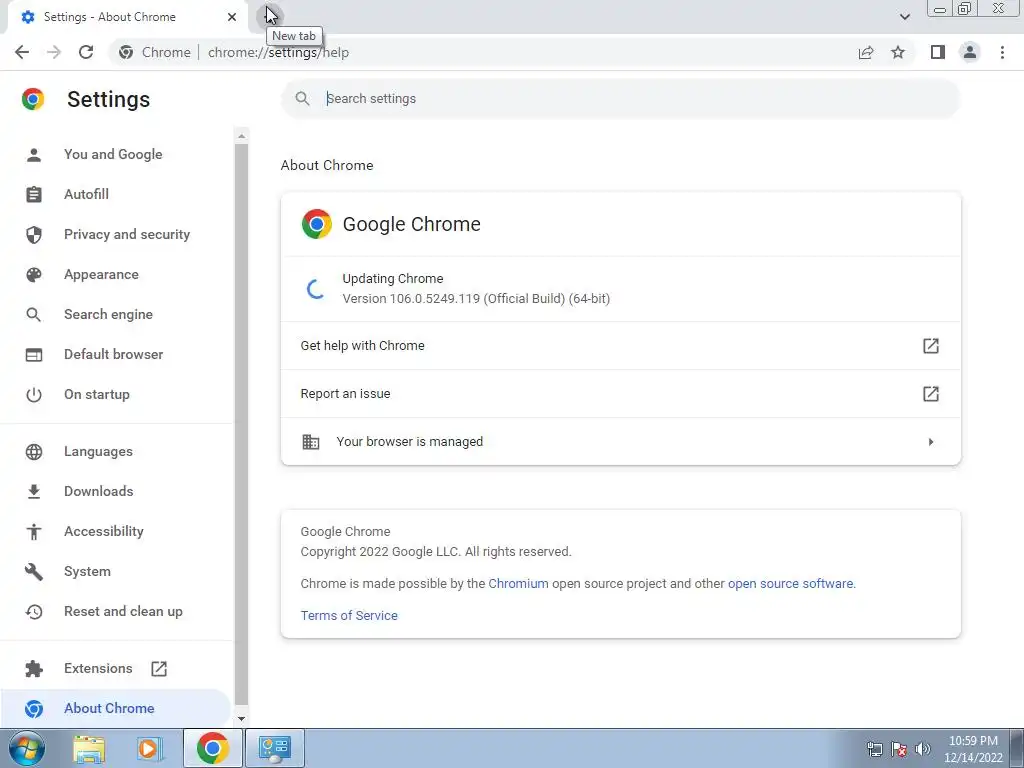
Task: Open the profile avatar menu
Action: (970, 52)
